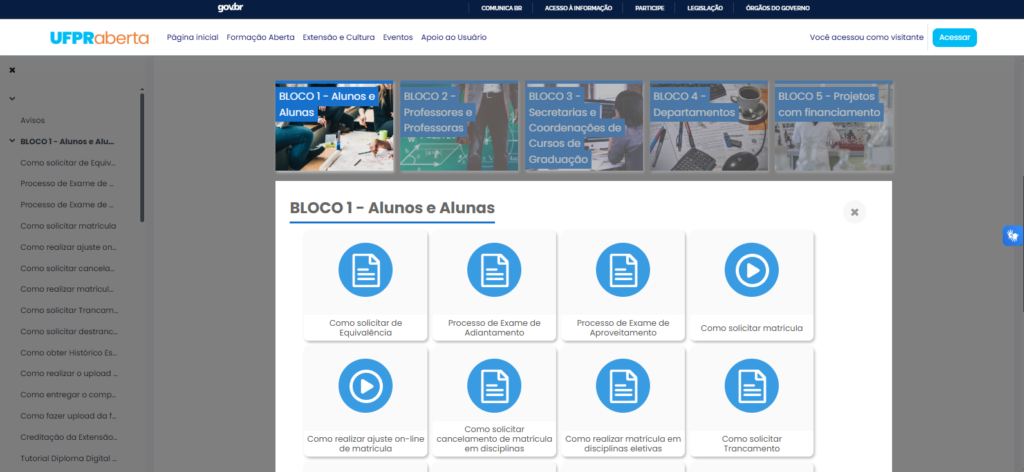Open the matrícula em disciplinas eletivas icon
The image size is (1024, 472).
(x=623, y=386)
